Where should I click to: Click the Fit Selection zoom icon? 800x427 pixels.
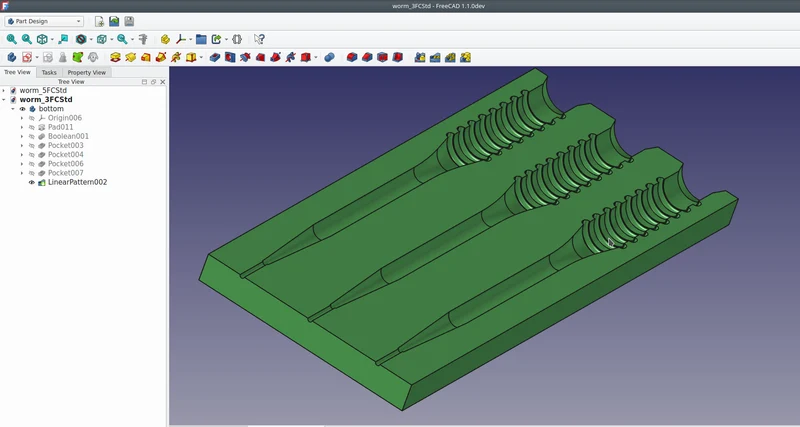pyautogui.click(x=27, y=39)
